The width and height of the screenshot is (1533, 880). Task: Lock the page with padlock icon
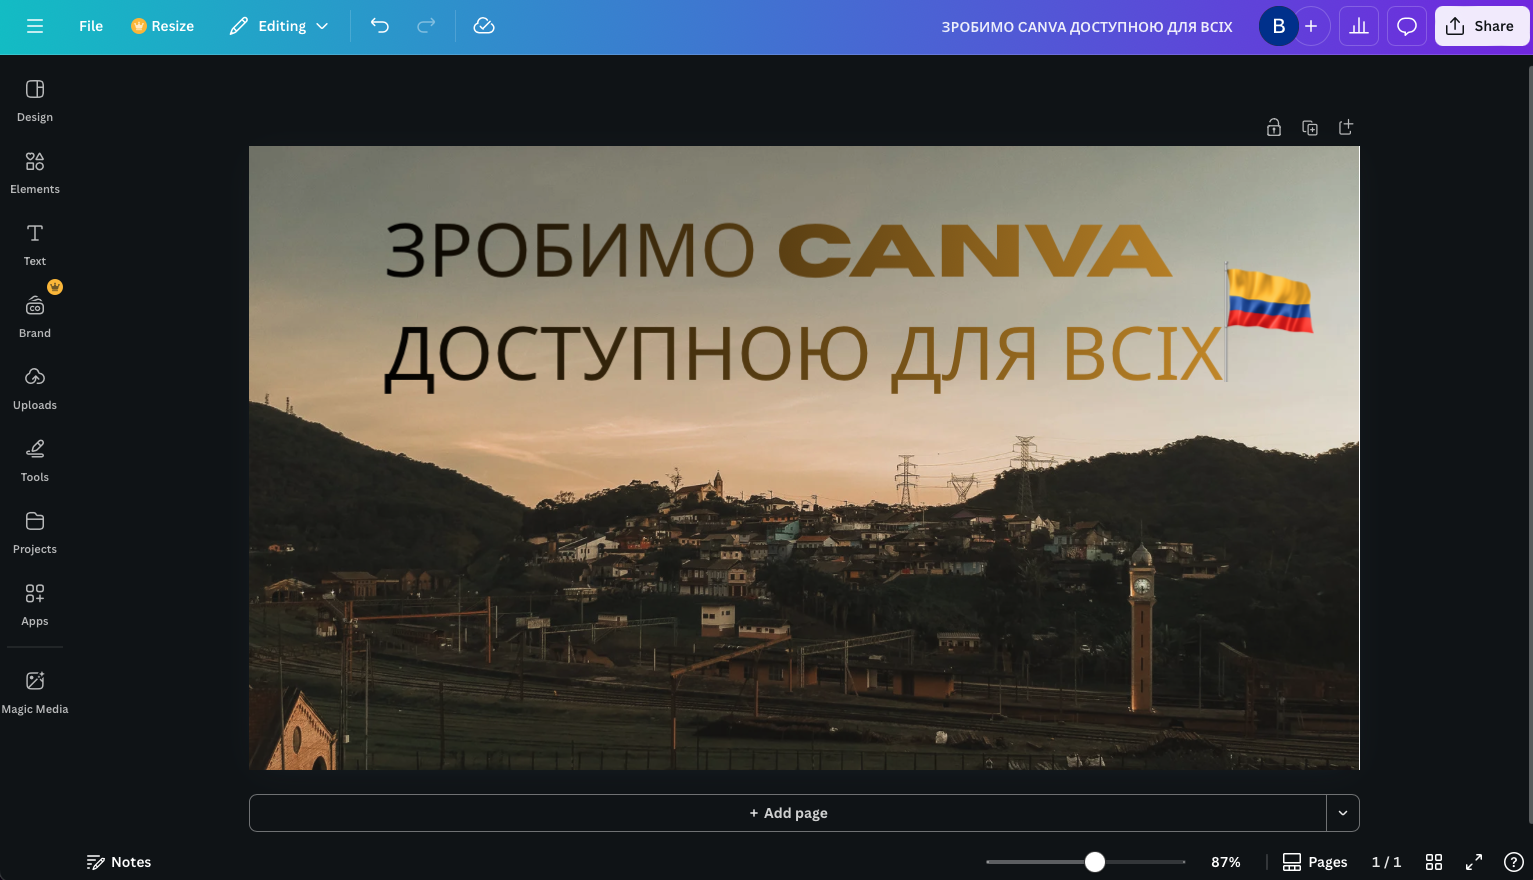coord(1274,127)
